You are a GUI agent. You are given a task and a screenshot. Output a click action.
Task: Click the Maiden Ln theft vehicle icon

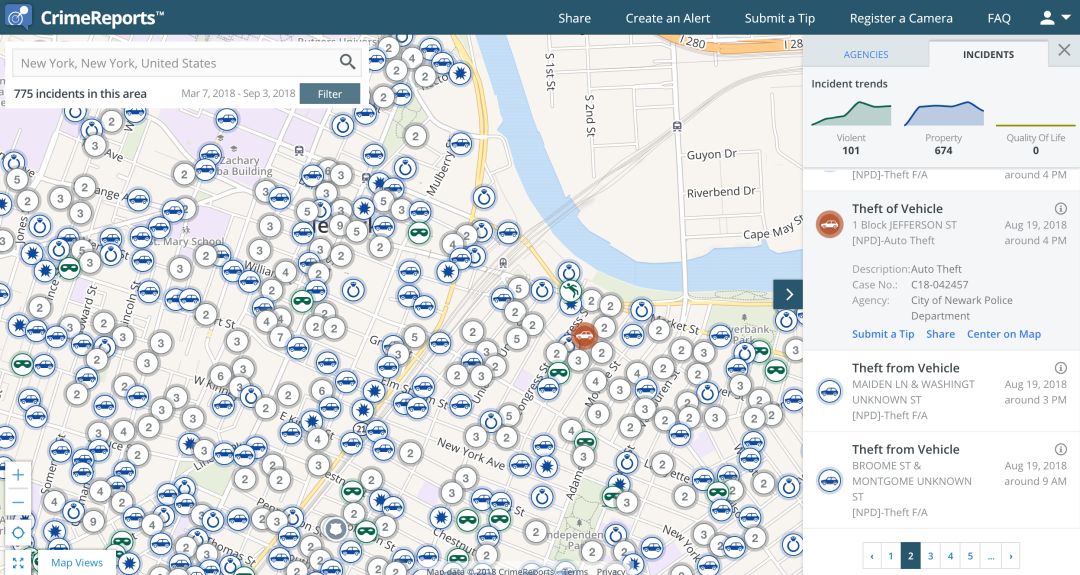pos(830,390)
